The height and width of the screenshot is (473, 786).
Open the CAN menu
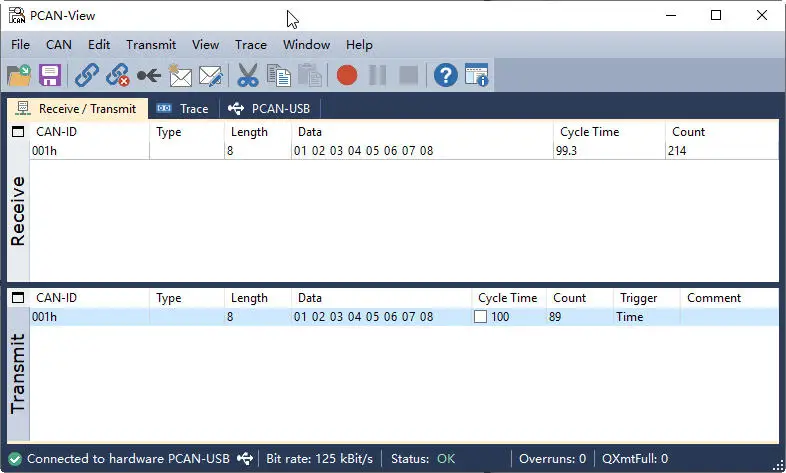[x=59, y=45]
